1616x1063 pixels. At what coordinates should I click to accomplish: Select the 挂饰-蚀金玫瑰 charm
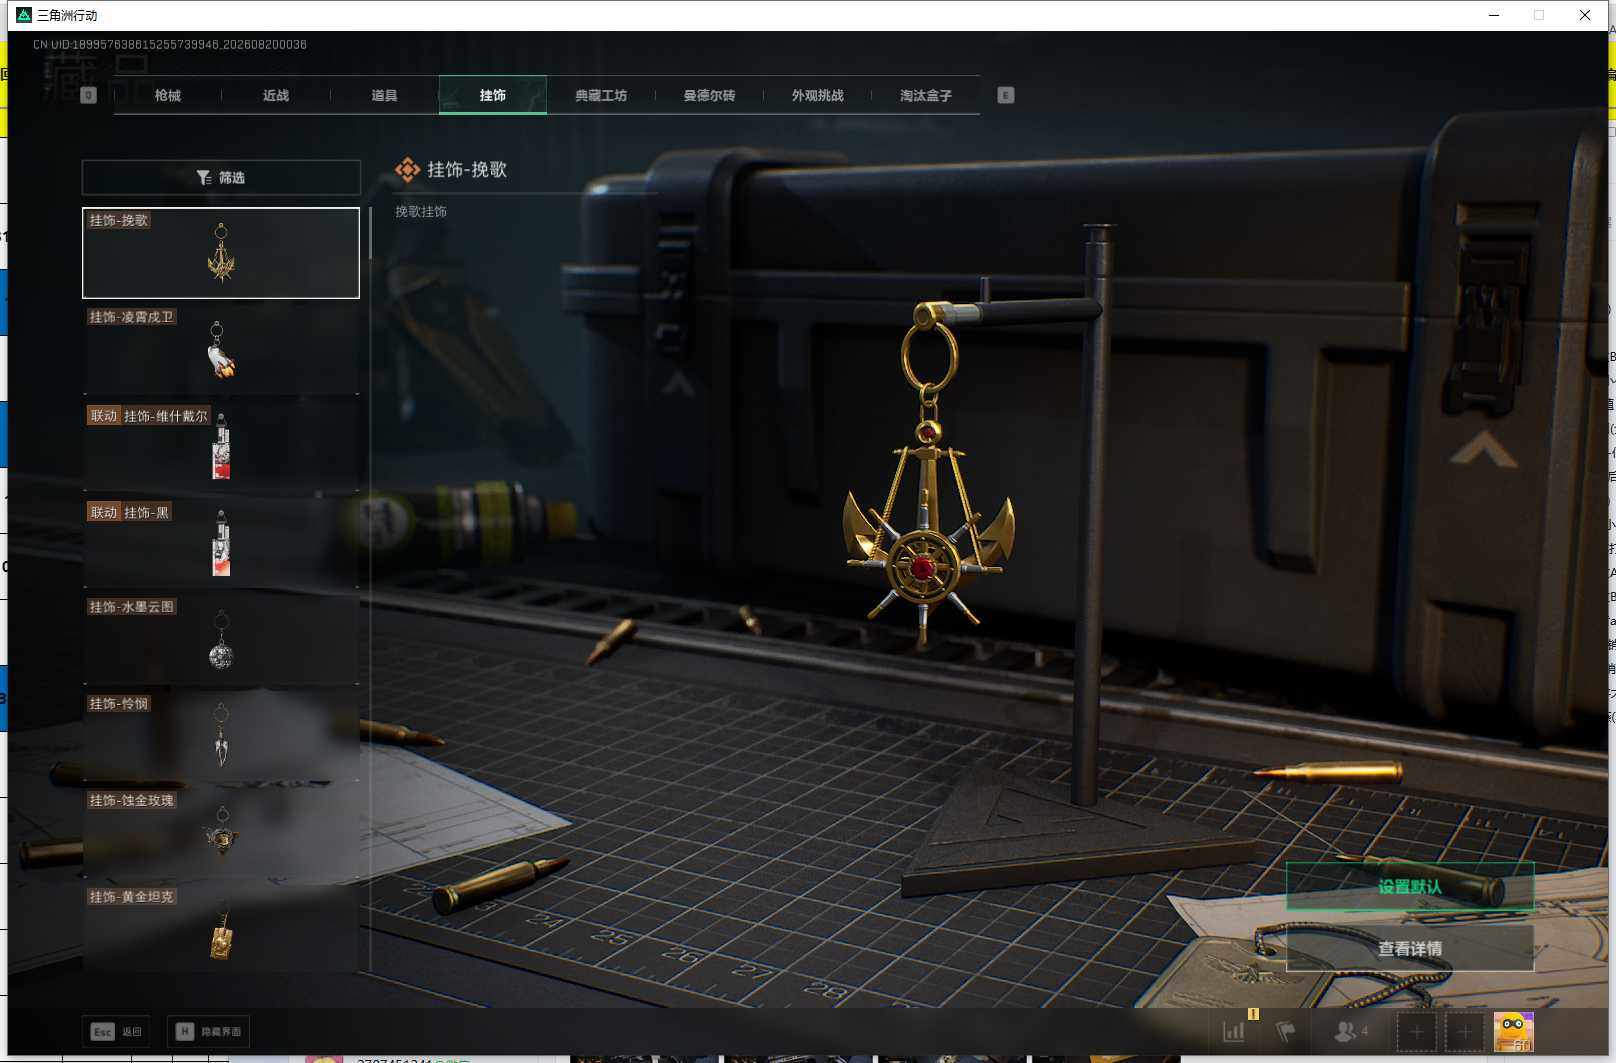tap(221, 832)
